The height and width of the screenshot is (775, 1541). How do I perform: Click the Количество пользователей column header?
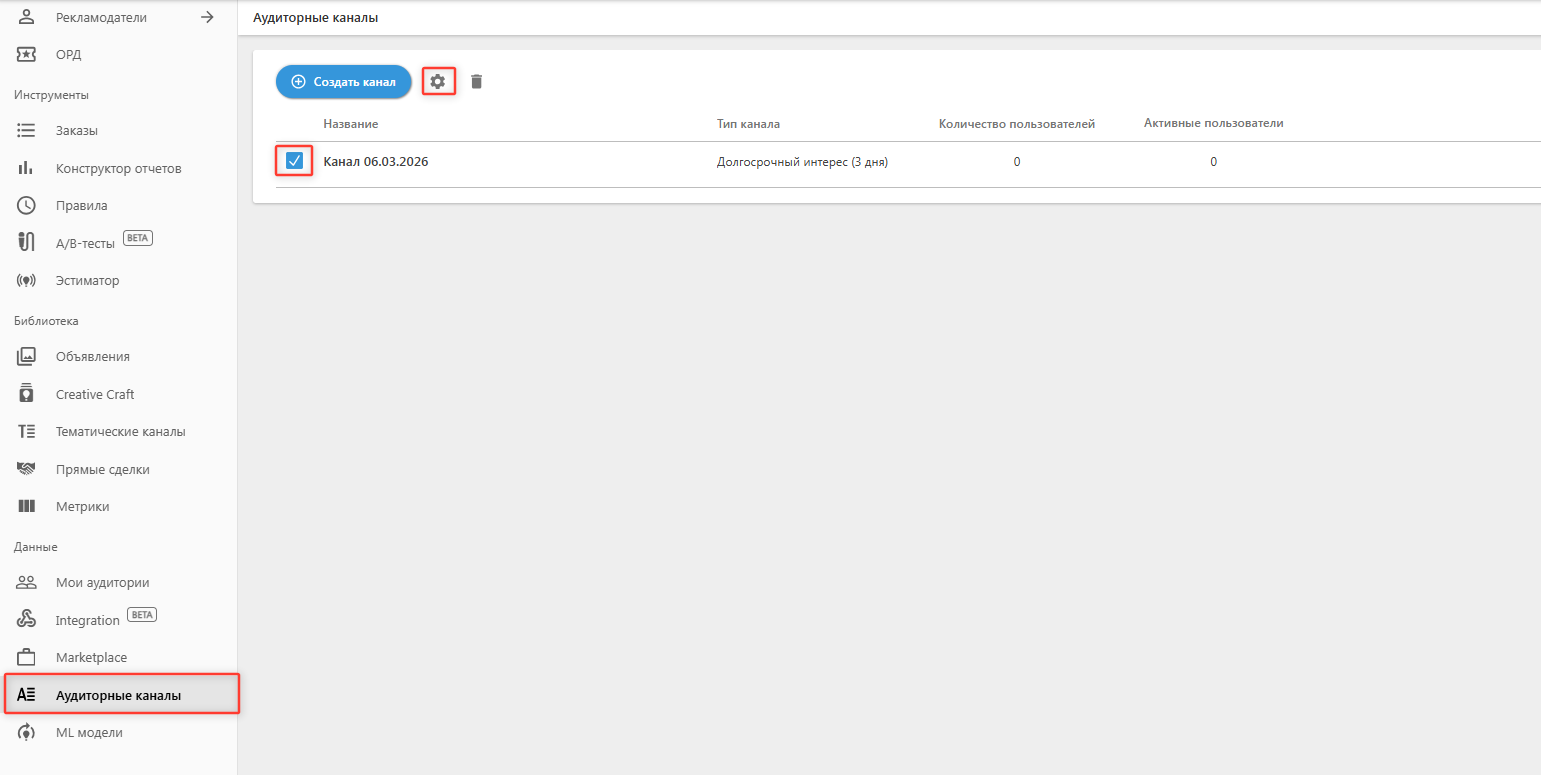[x=1016, y=124]
